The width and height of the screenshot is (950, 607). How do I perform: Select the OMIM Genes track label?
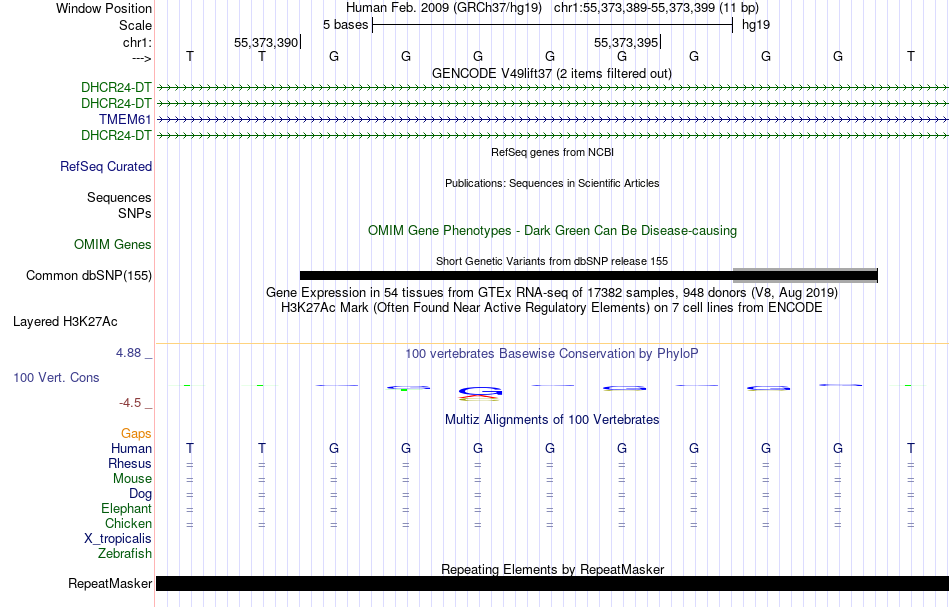click(113, 244)
